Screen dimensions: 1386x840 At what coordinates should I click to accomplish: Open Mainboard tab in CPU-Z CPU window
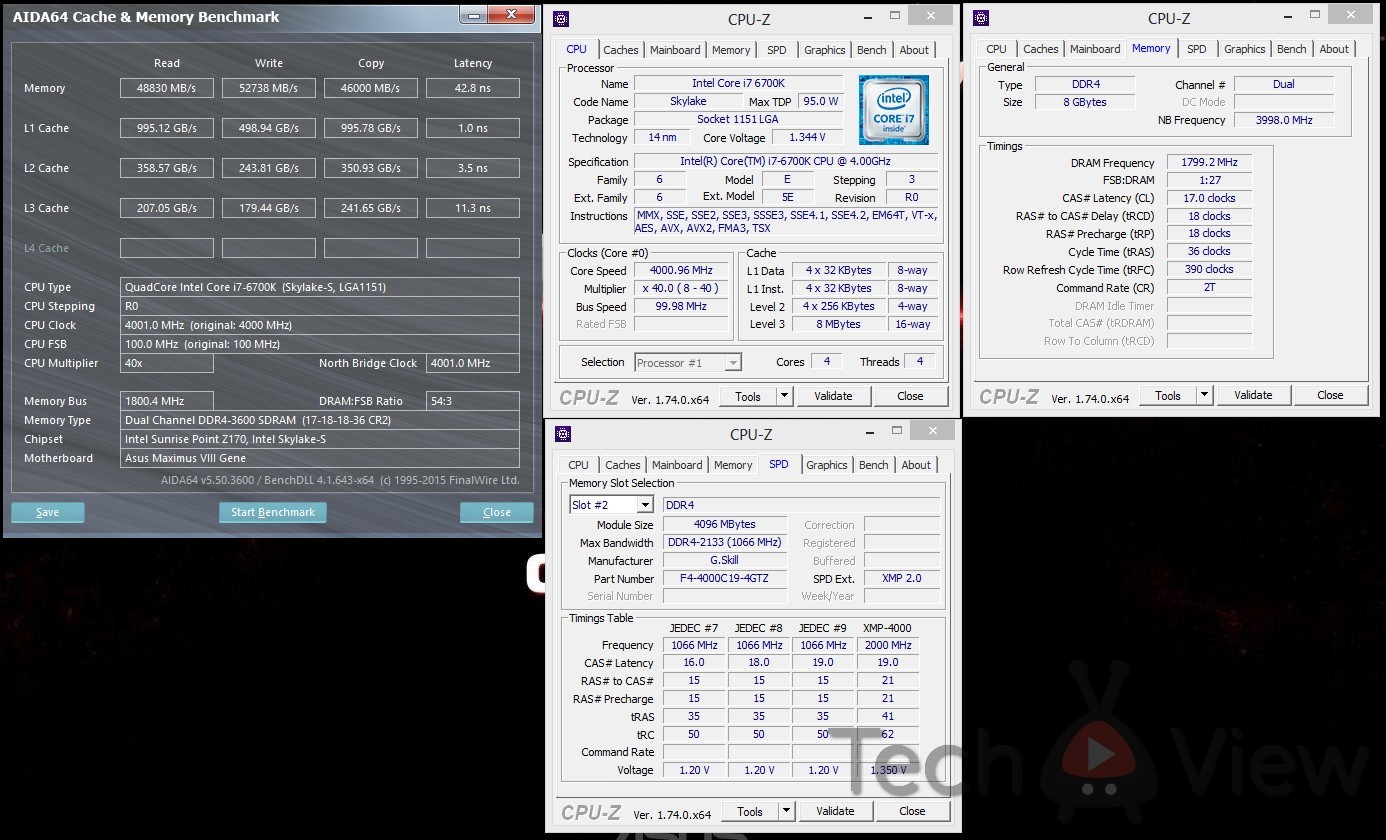coord(675,50)
